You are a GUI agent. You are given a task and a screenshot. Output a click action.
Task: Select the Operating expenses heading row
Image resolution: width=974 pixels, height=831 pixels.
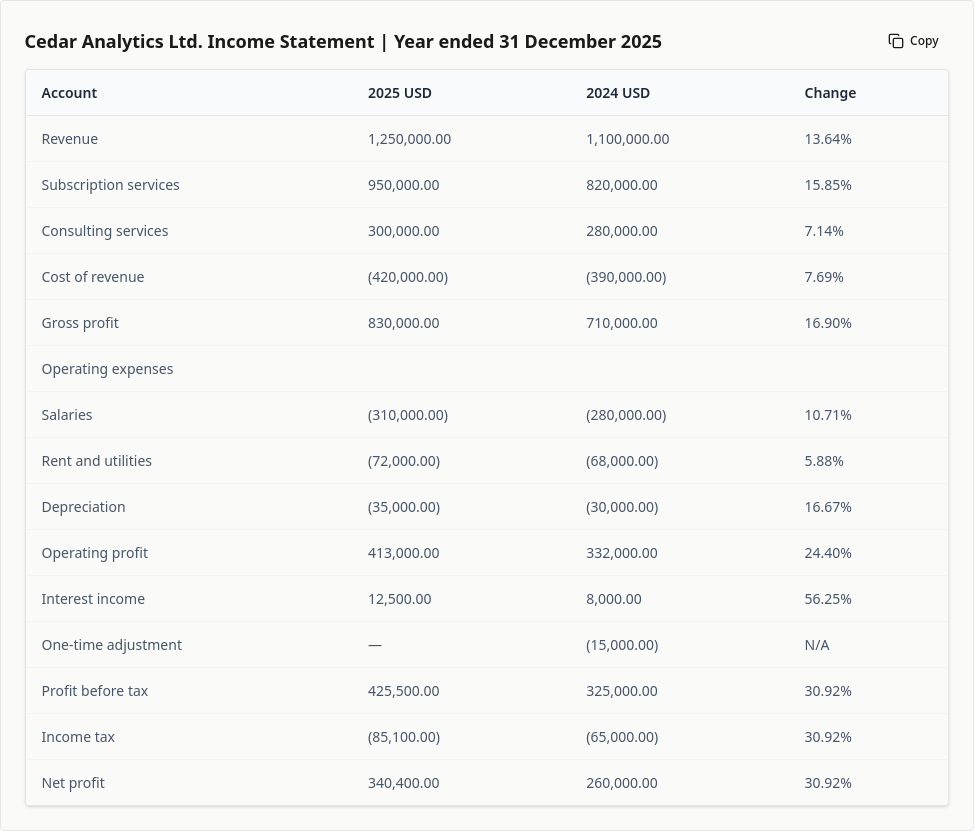click(x=487, y=369)
